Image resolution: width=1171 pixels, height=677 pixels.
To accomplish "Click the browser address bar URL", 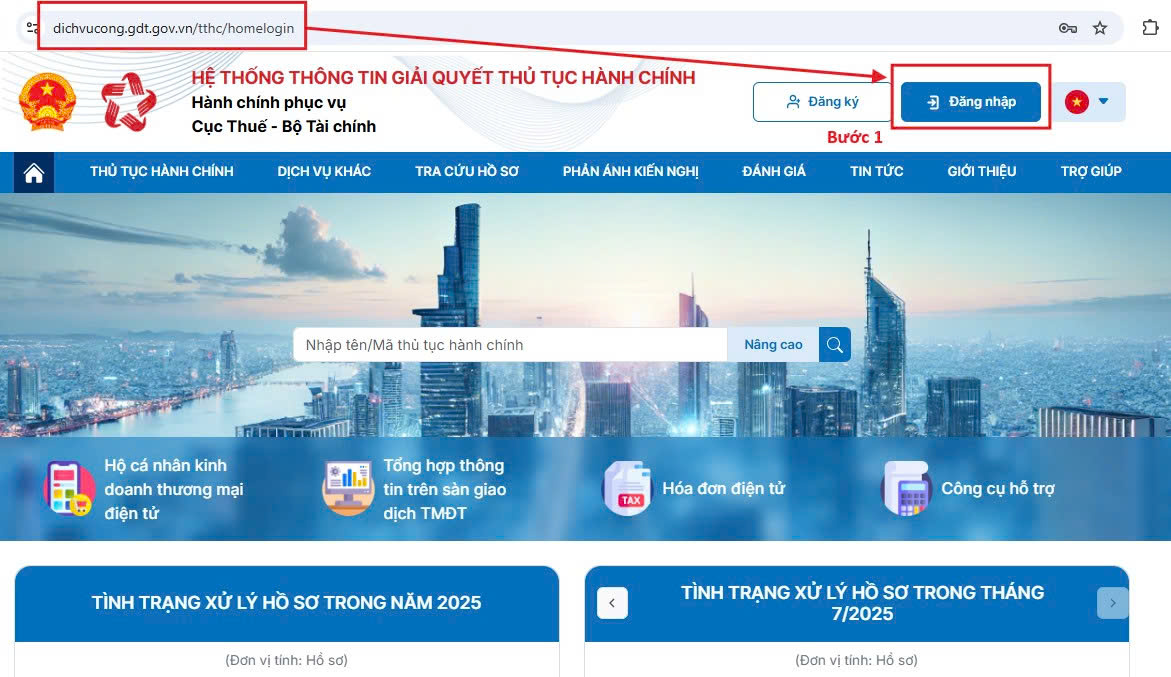I will [173, 28].
